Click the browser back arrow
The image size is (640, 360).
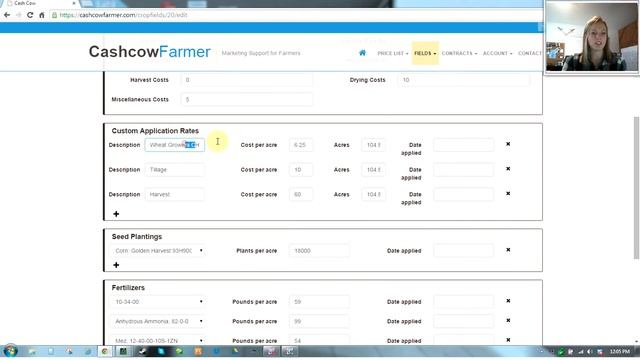[x=7, y=15]
